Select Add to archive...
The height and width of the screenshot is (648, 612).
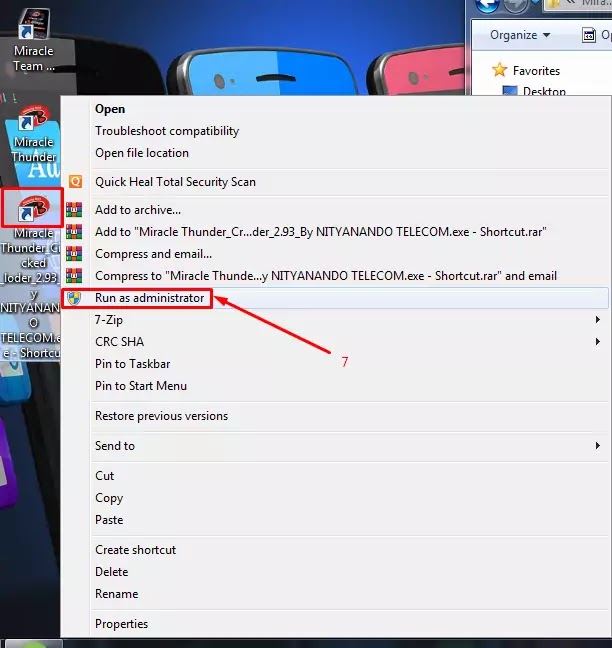[138, 210]
